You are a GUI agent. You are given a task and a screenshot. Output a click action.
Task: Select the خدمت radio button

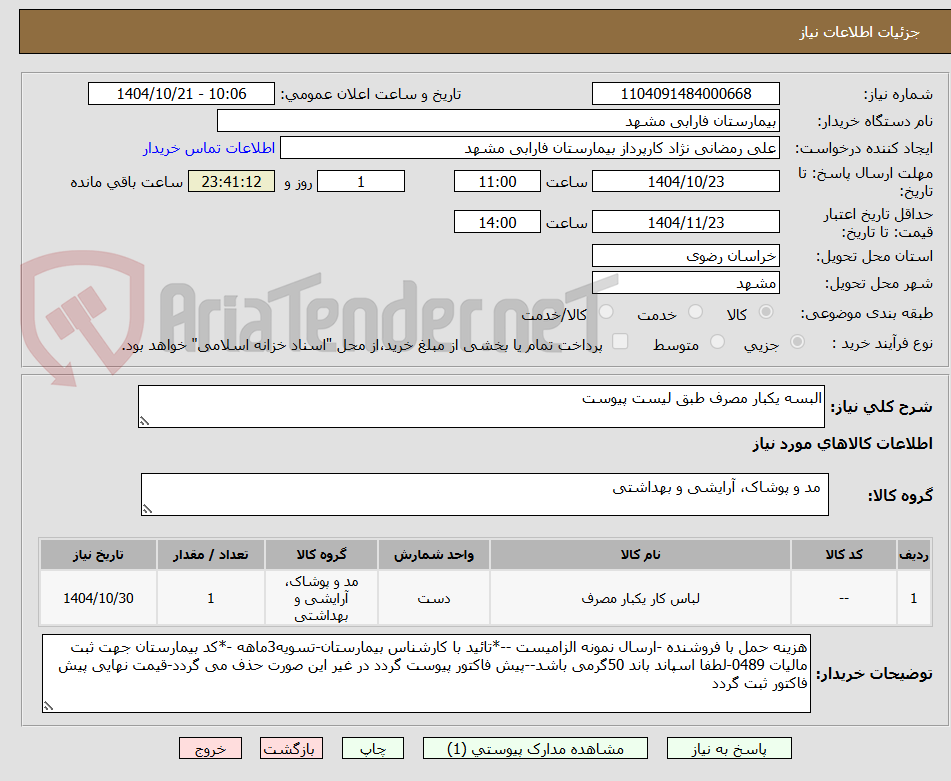click(695, 312)
